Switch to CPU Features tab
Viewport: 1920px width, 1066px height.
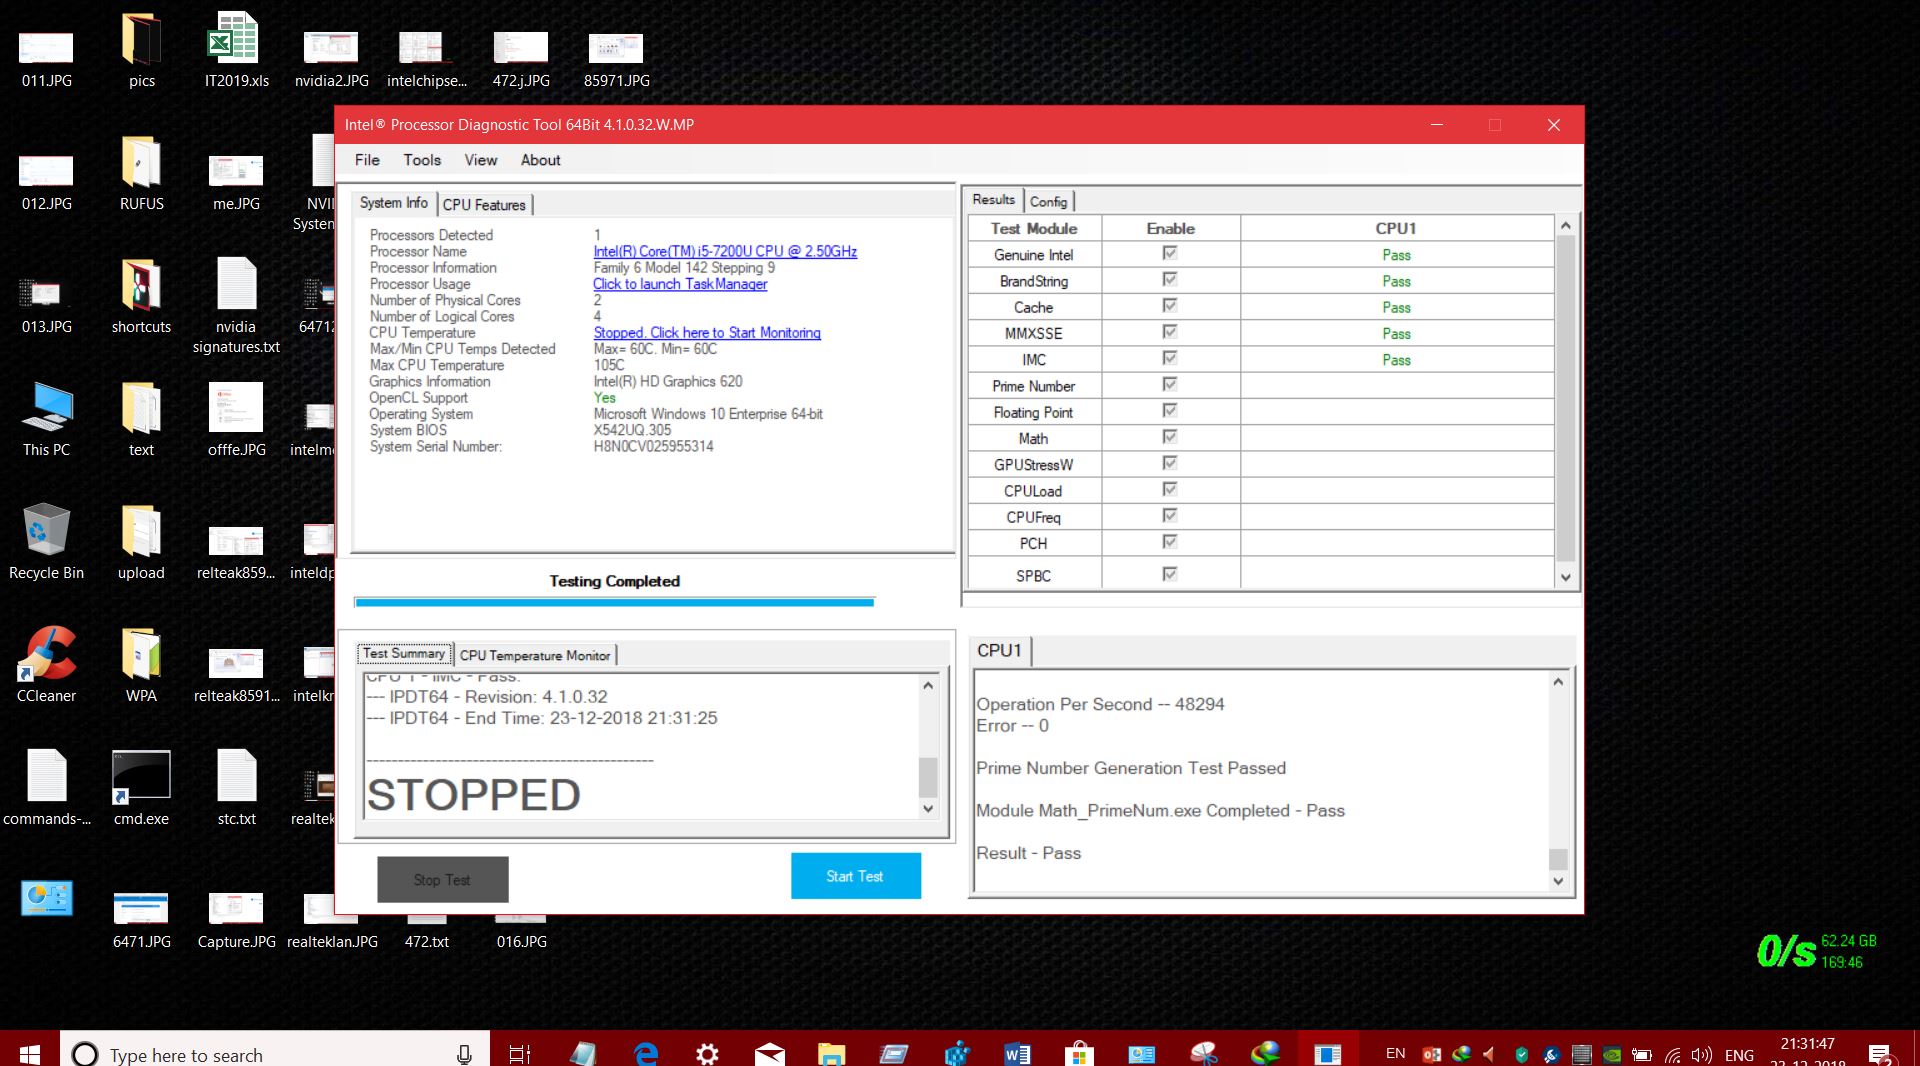click(484, 205)
